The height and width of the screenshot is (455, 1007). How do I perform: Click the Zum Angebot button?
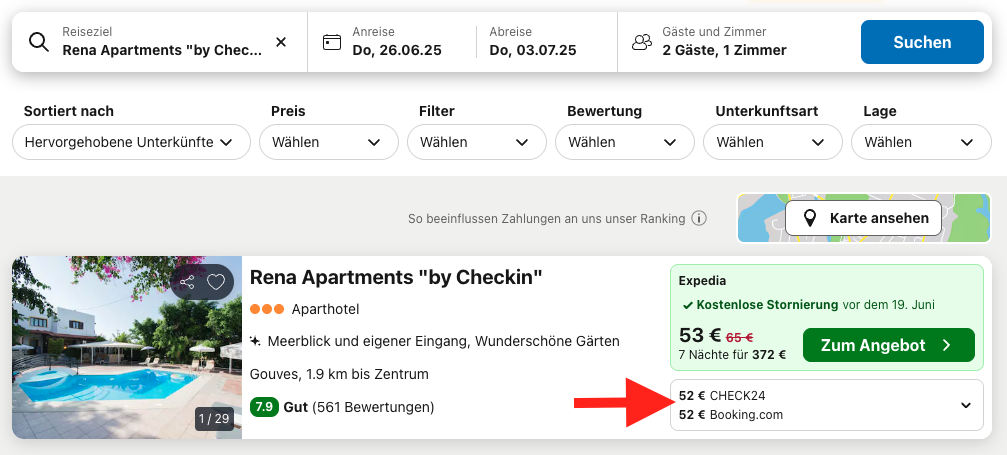[x=888, y=345]
